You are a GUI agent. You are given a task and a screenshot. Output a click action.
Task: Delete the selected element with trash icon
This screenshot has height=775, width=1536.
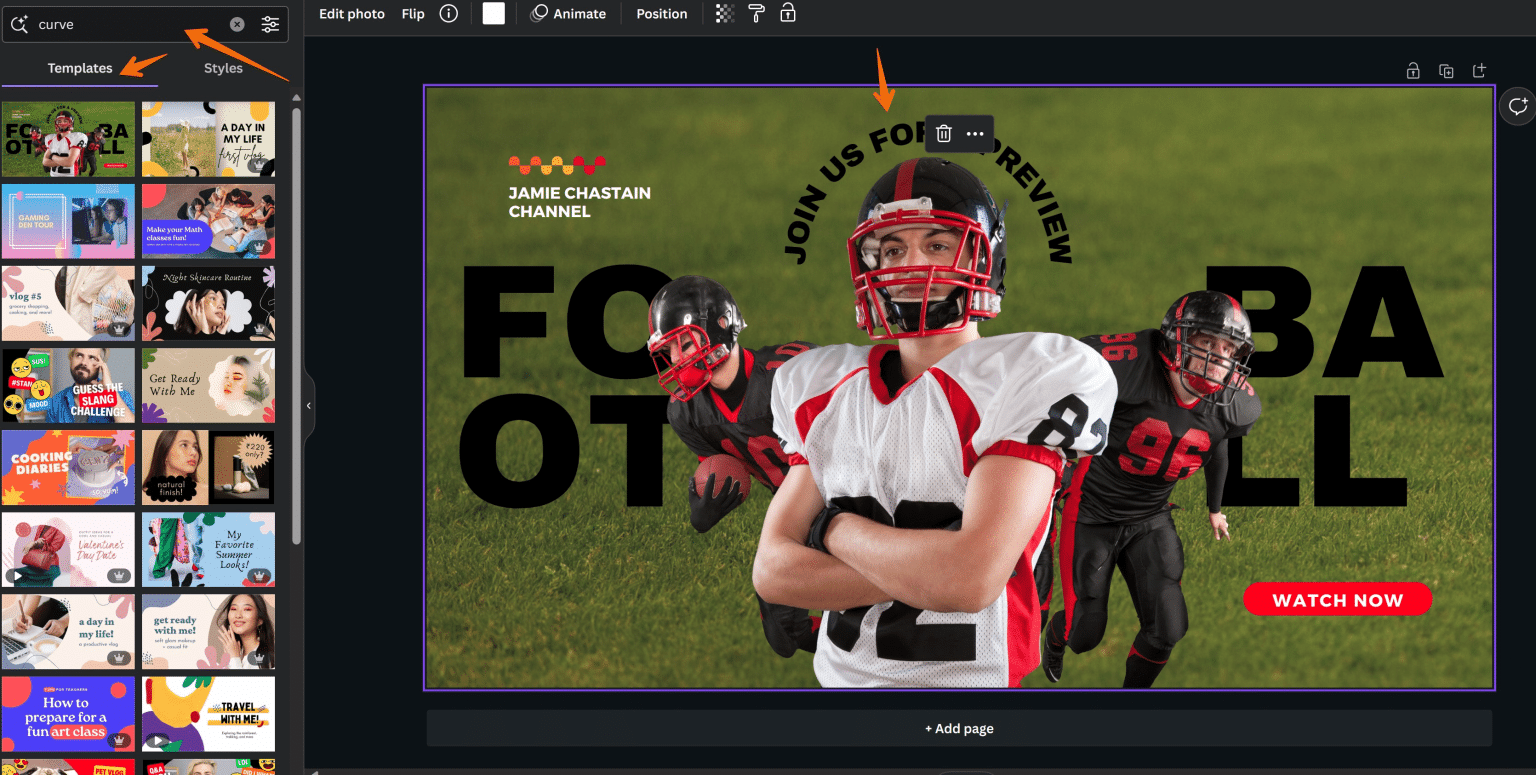tap(943, 134)
